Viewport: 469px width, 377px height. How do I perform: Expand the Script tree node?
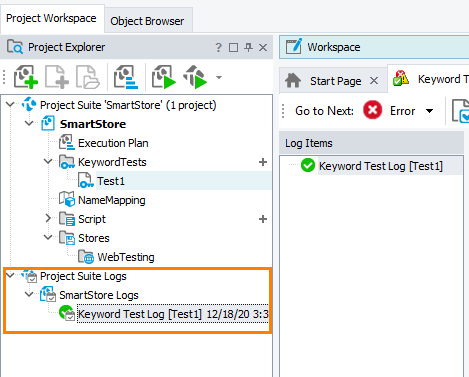pos(48,218)
